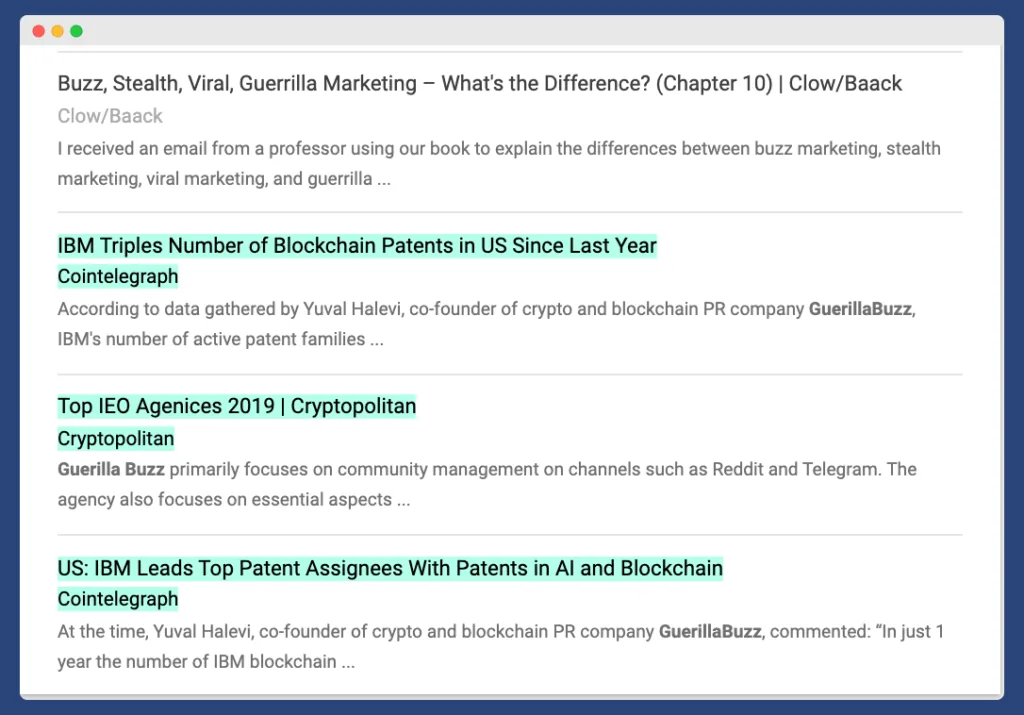Click the window title bar area
1024x715 pixels.
tap(500, 31)
